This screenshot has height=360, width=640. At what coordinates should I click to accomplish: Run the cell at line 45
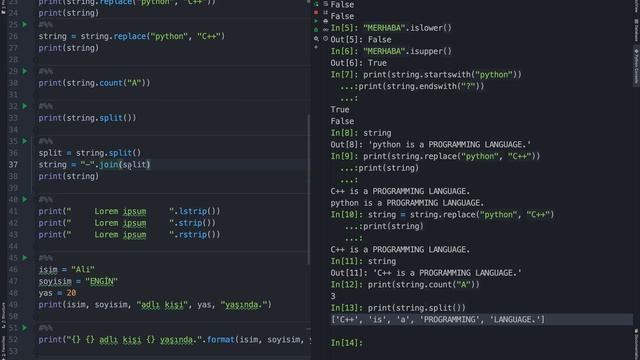[x=25, y=258]
